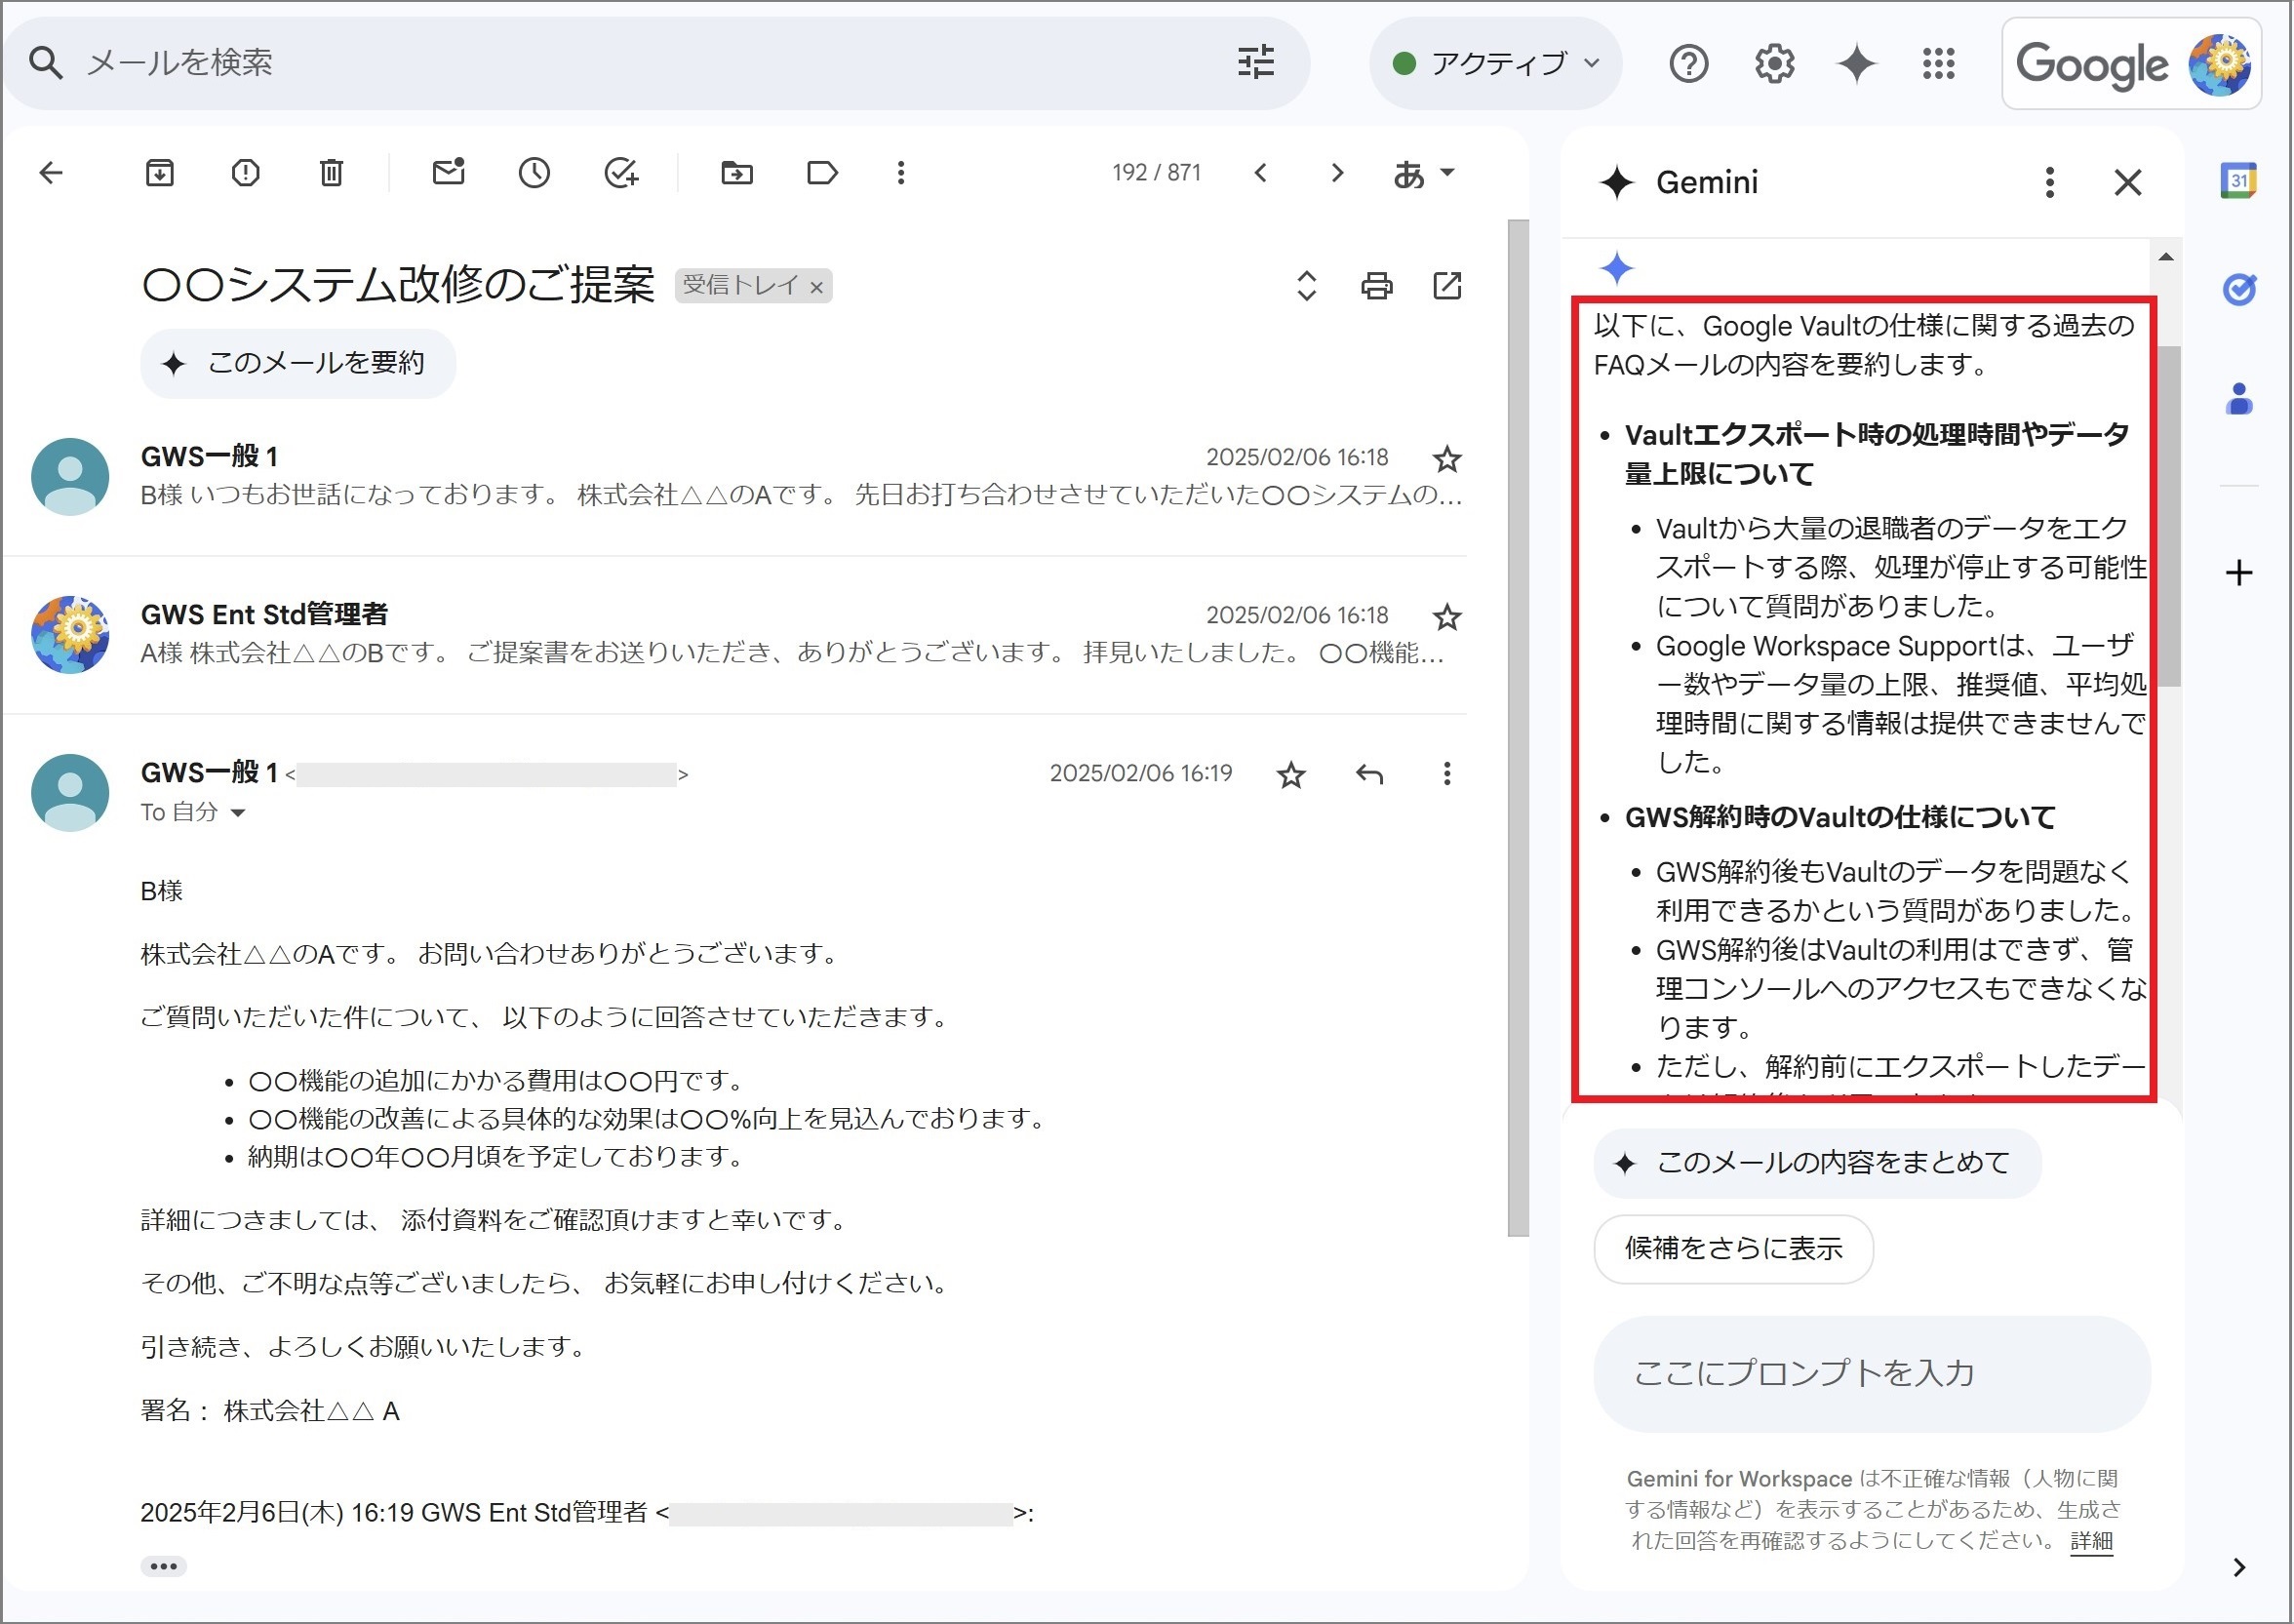Open Gemini panel more options

2050,182
